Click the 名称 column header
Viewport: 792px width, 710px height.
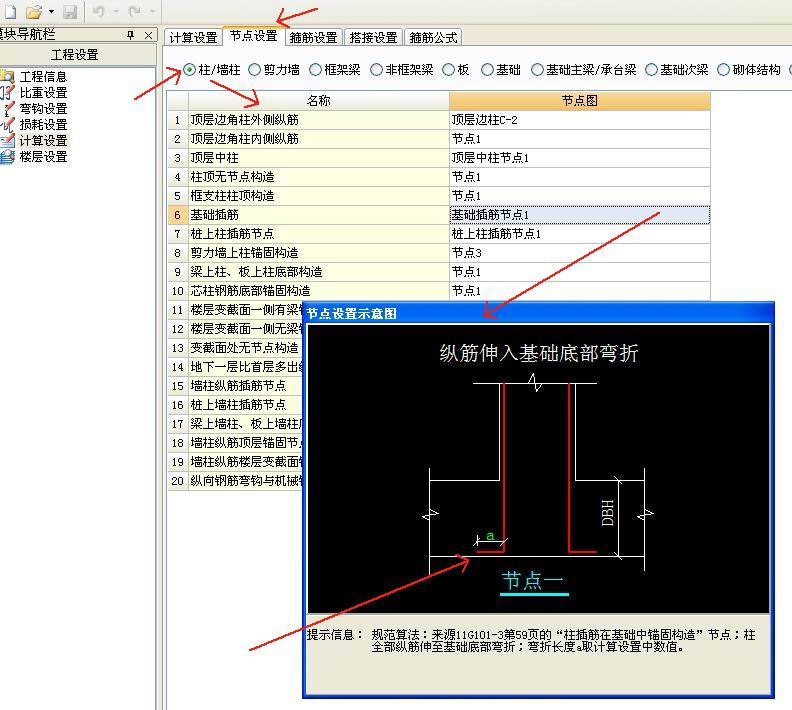point(319,100)
